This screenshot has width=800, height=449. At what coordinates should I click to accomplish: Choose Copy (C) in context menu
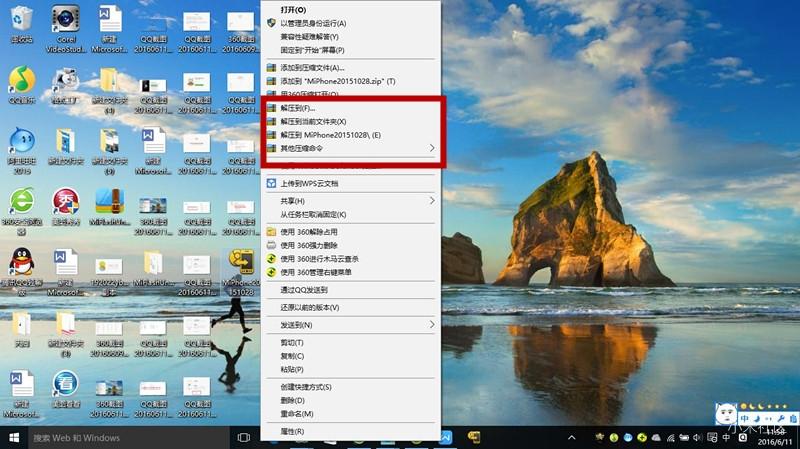(x=350, y=356)
